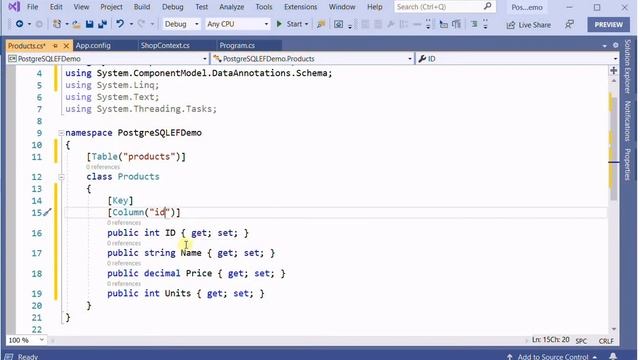
Task: Click the CRLF line ending indicator
Action: (607, 341)
